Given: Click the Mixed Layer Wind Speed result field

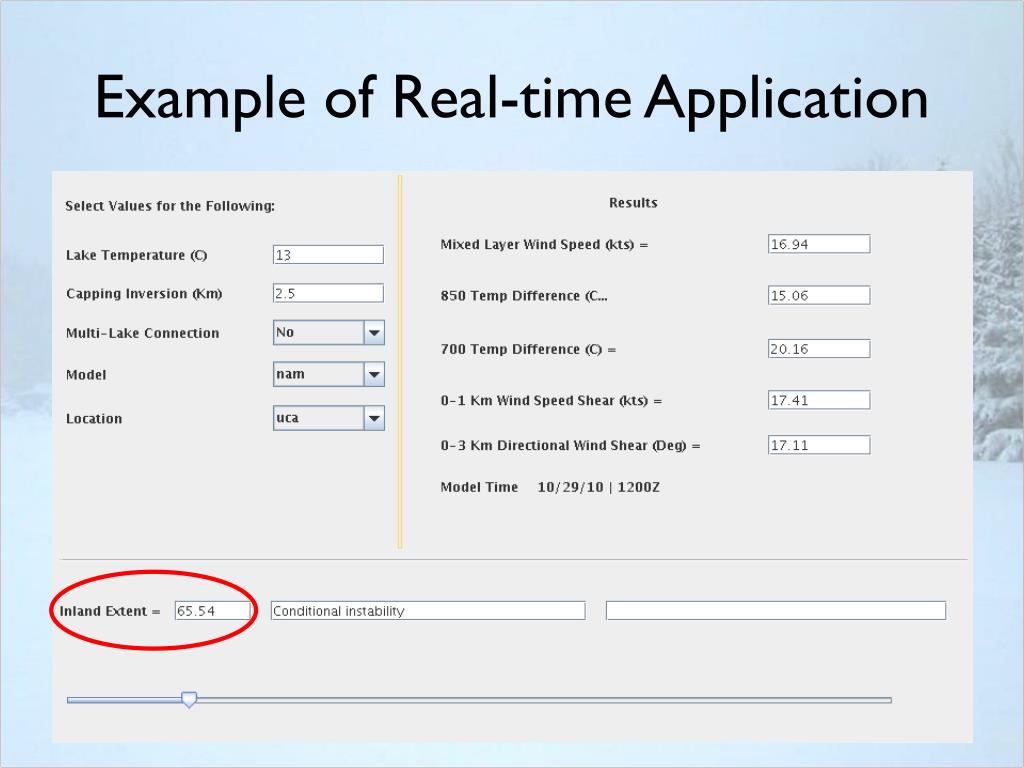Looking at the screenshot, I should point(818,244).
